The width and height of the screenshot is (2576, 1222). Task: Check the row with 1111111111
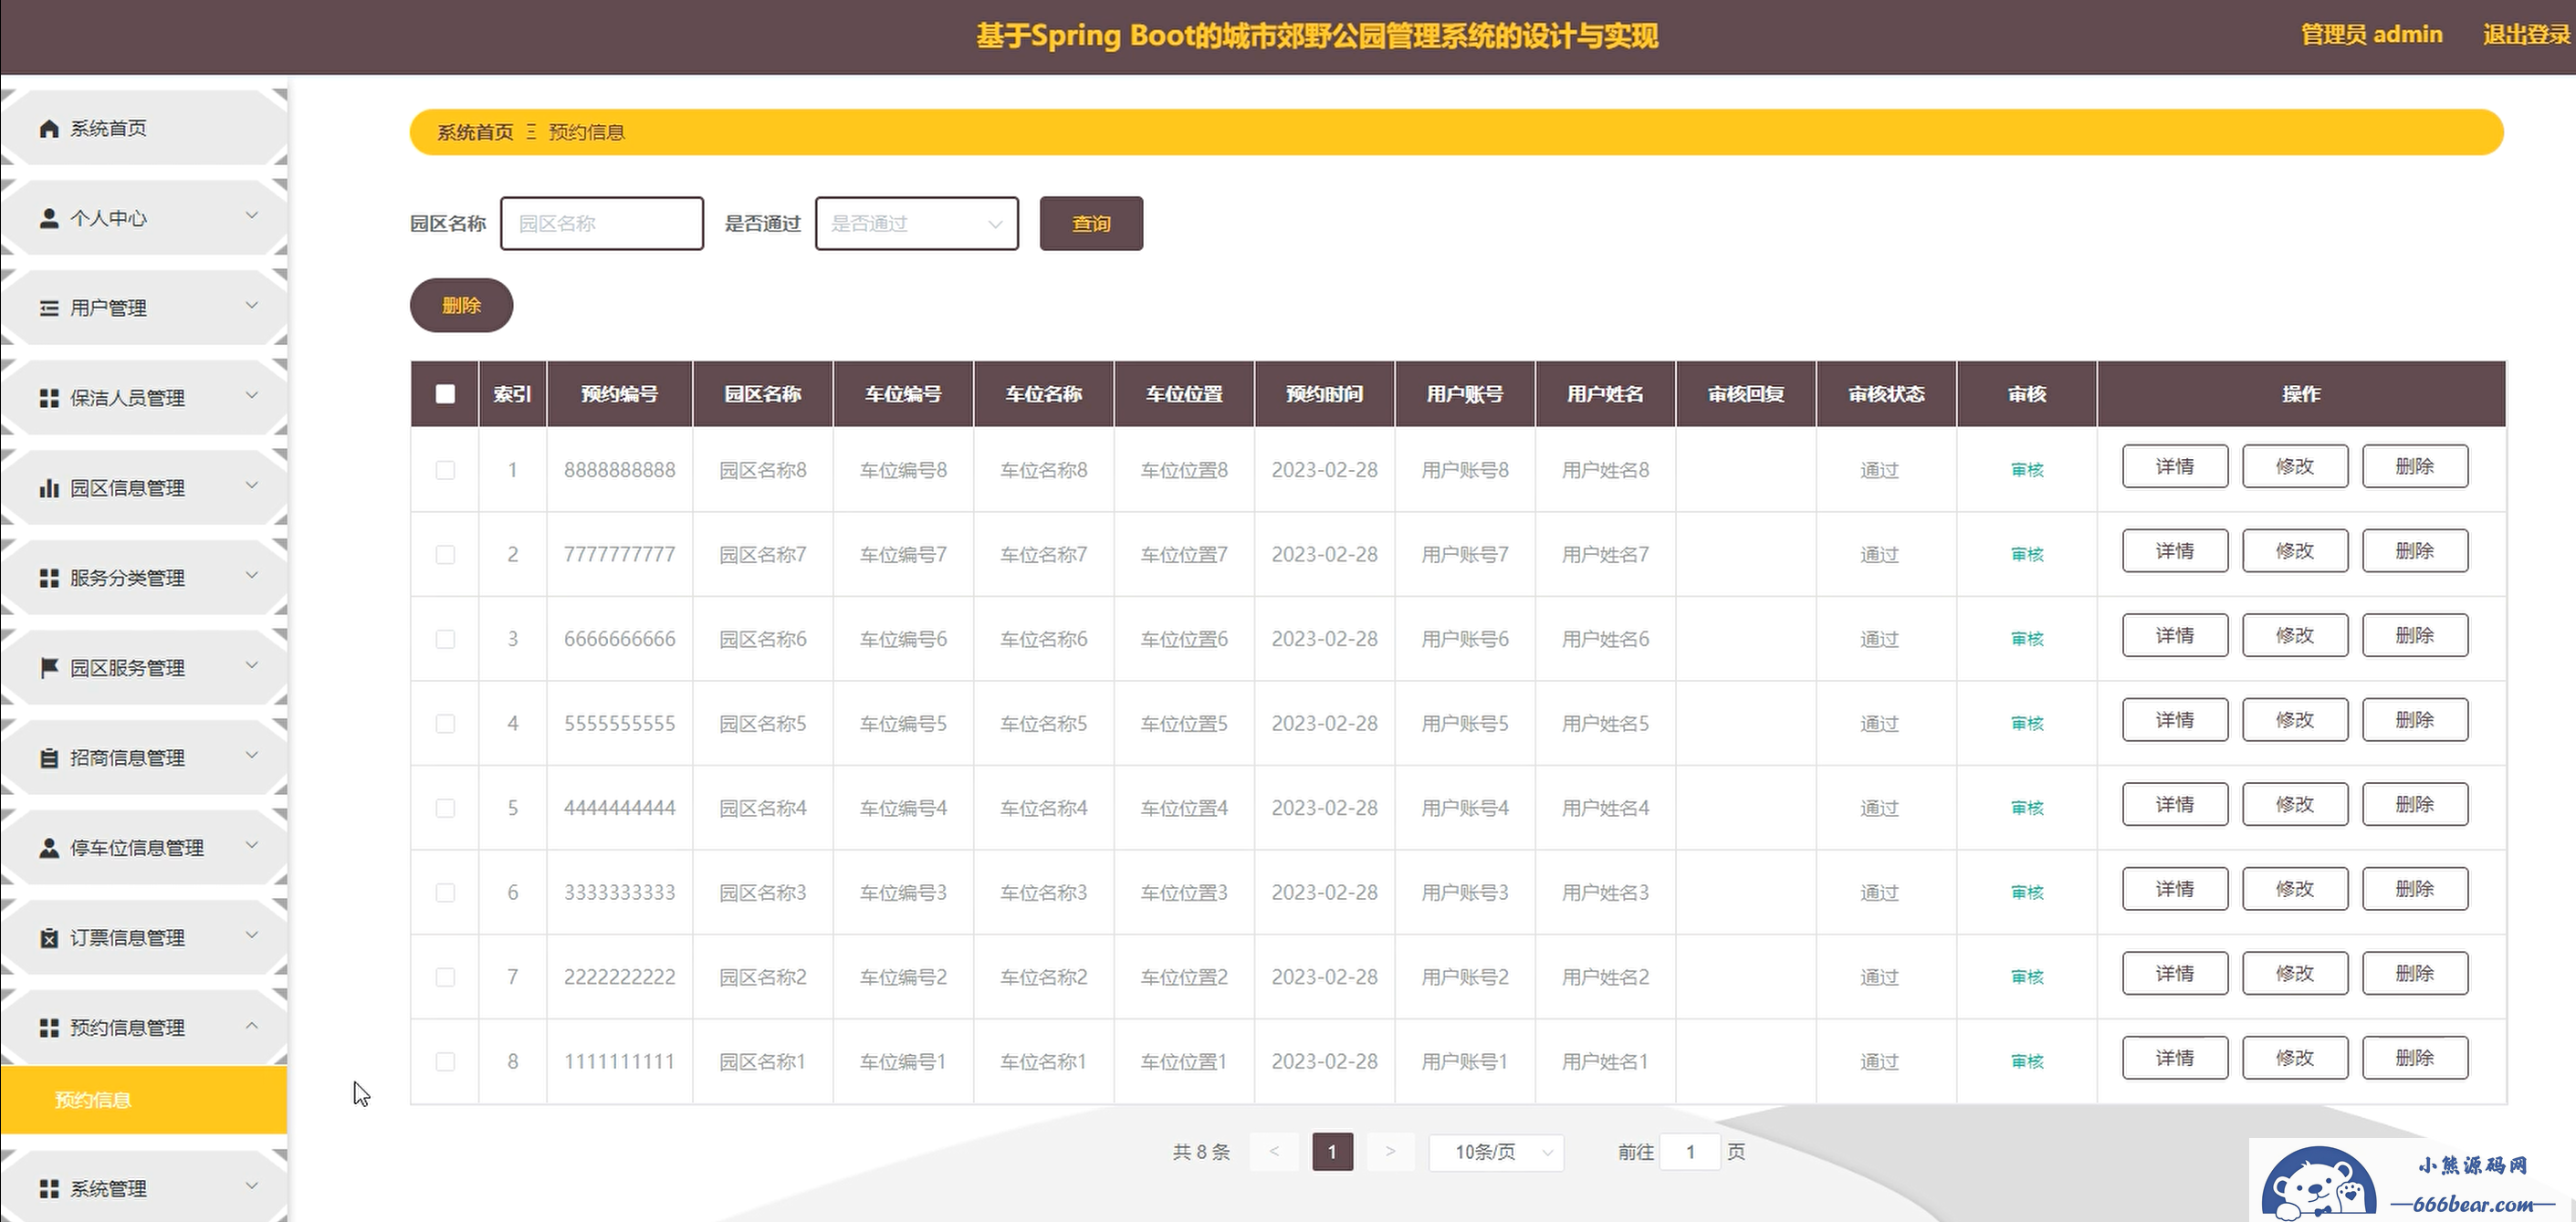(445, 1061)
